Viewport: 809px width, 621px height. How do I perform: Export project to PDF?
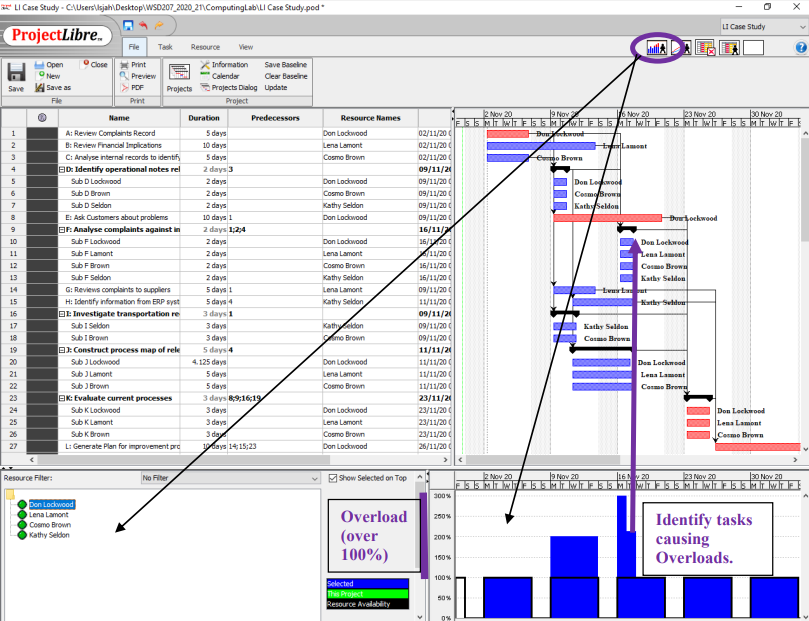[132, 88]
